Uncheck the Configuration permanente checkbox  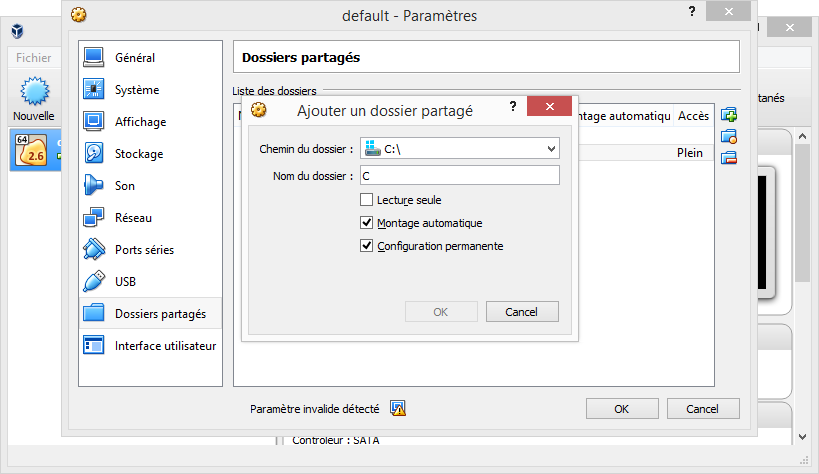tap(367, 246)
